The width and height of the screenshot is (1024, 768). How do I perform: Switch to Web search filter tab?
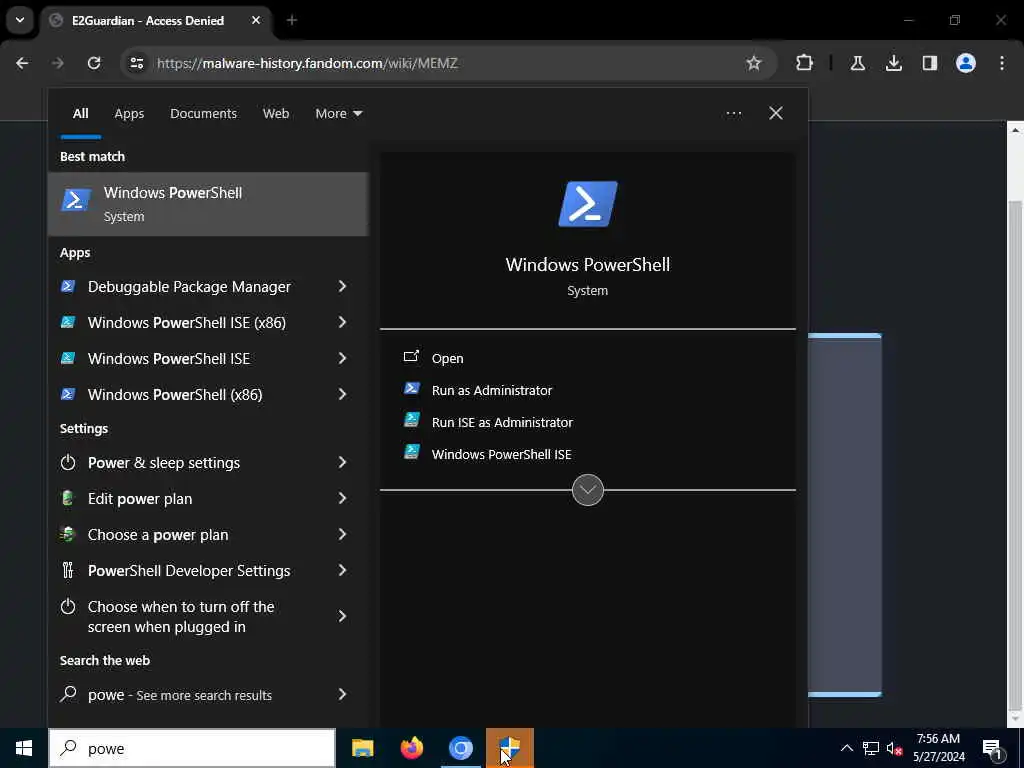coord(276,114)
